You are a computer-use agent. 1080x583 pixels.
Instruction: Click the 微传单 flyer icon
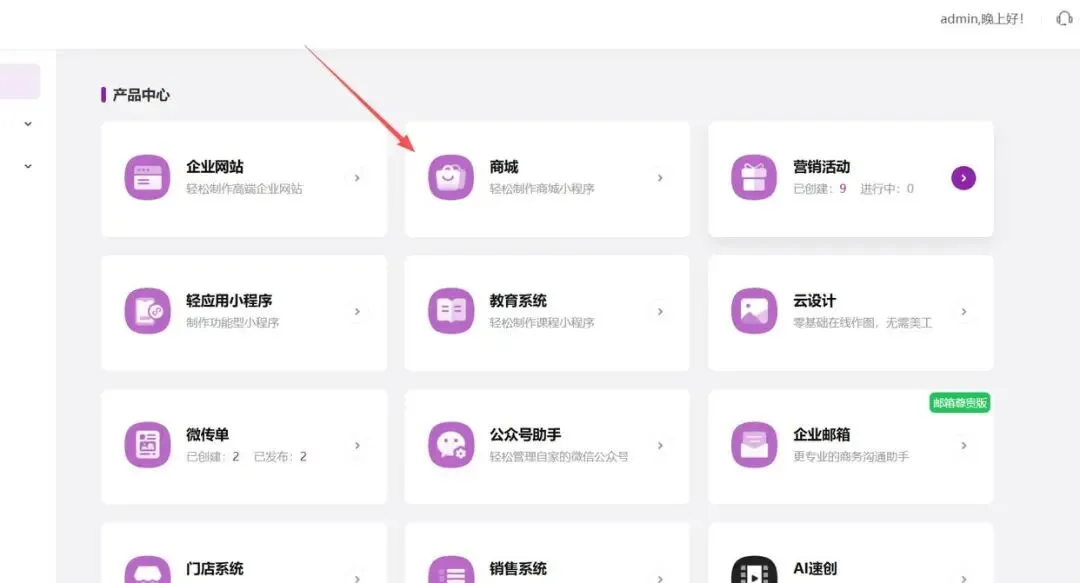coord(147,445)
